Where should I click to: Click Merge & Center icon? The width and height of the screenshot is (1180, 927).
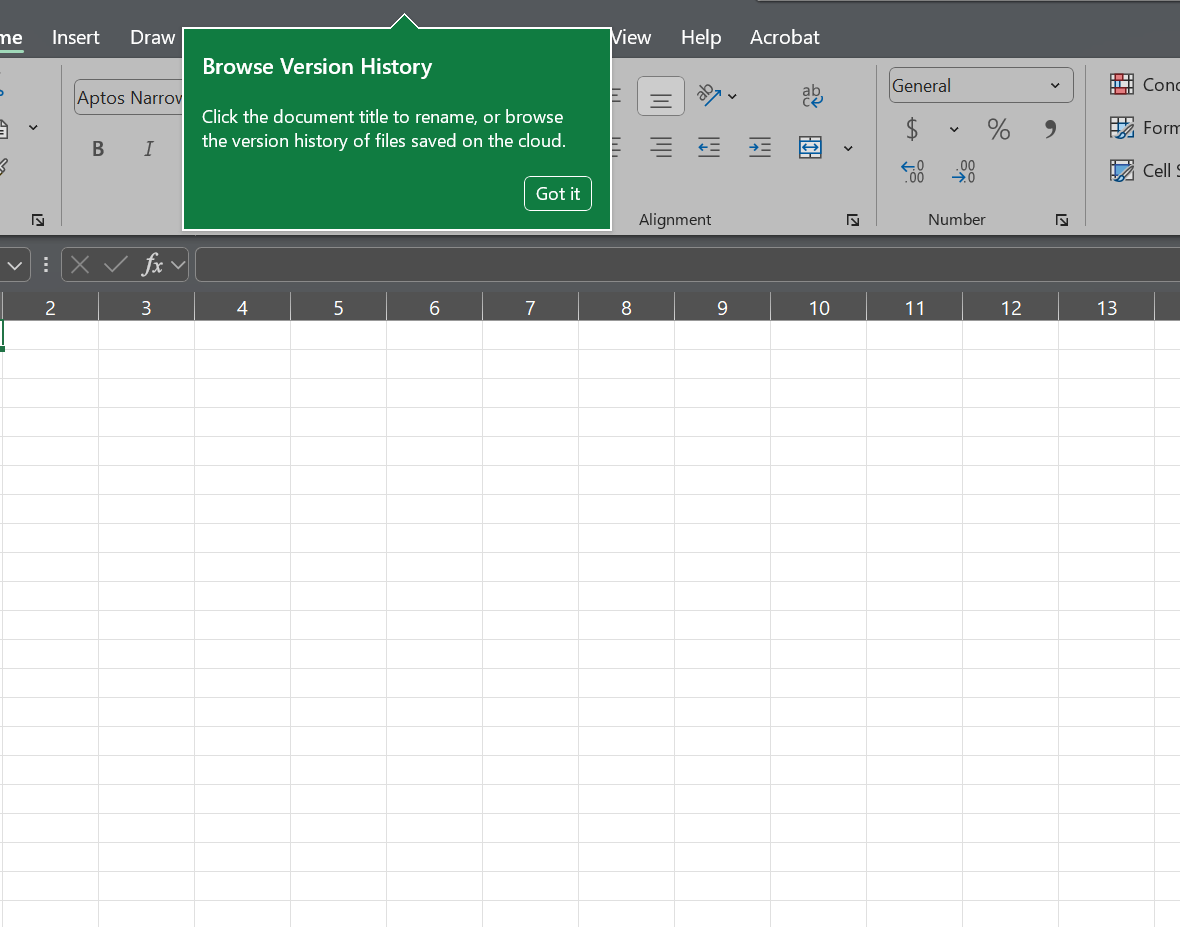point(810,147)
